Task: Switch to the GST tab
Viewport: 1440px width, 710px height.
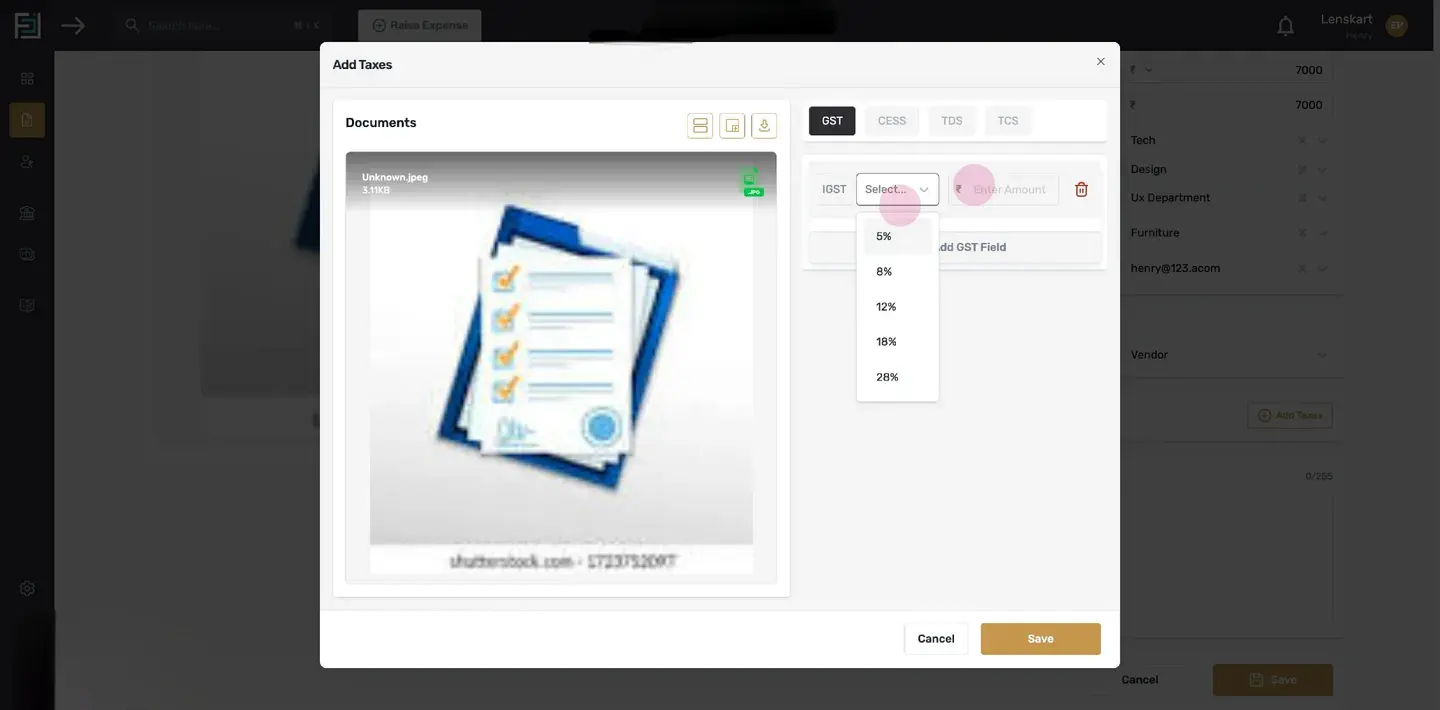Action: click(832, 121)
